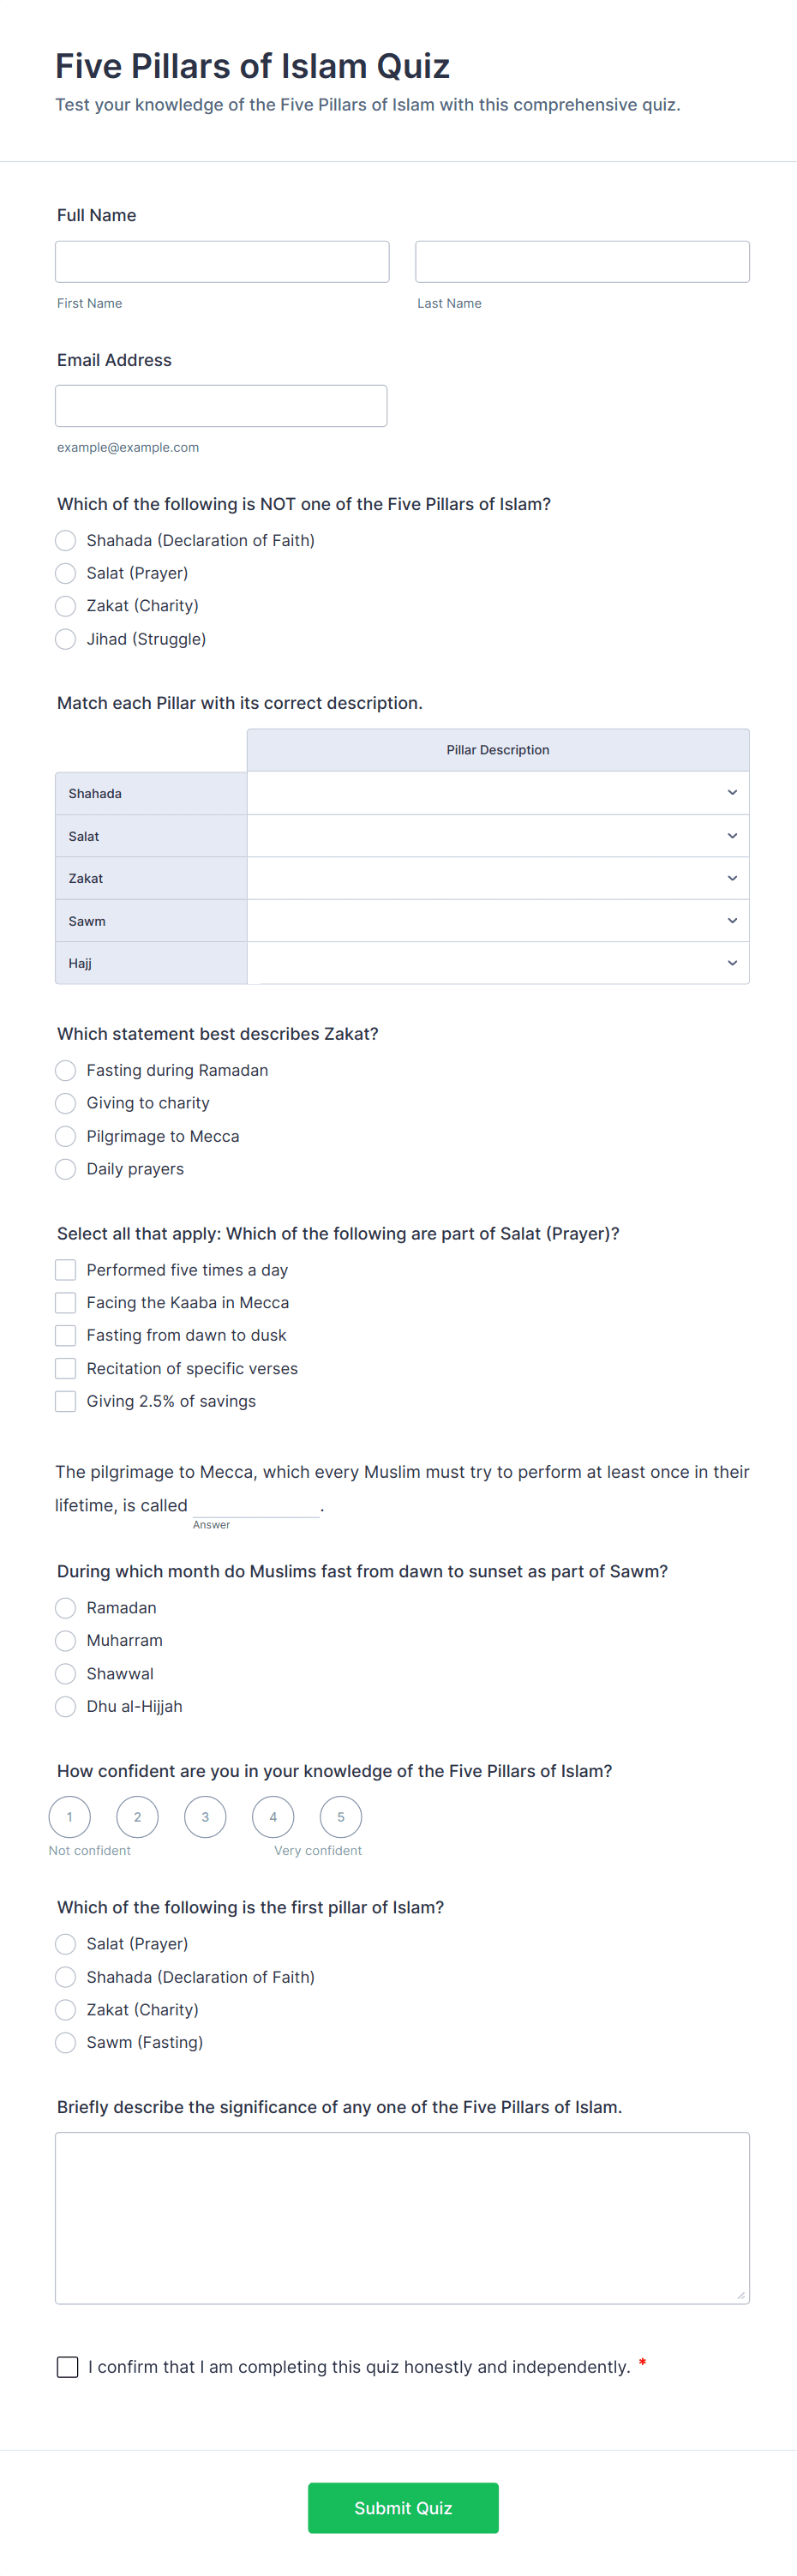This screenshot has width=797, height=2576.
Task: Click the Email Address field
Action: pyautogui.click(x=221, y=406)
